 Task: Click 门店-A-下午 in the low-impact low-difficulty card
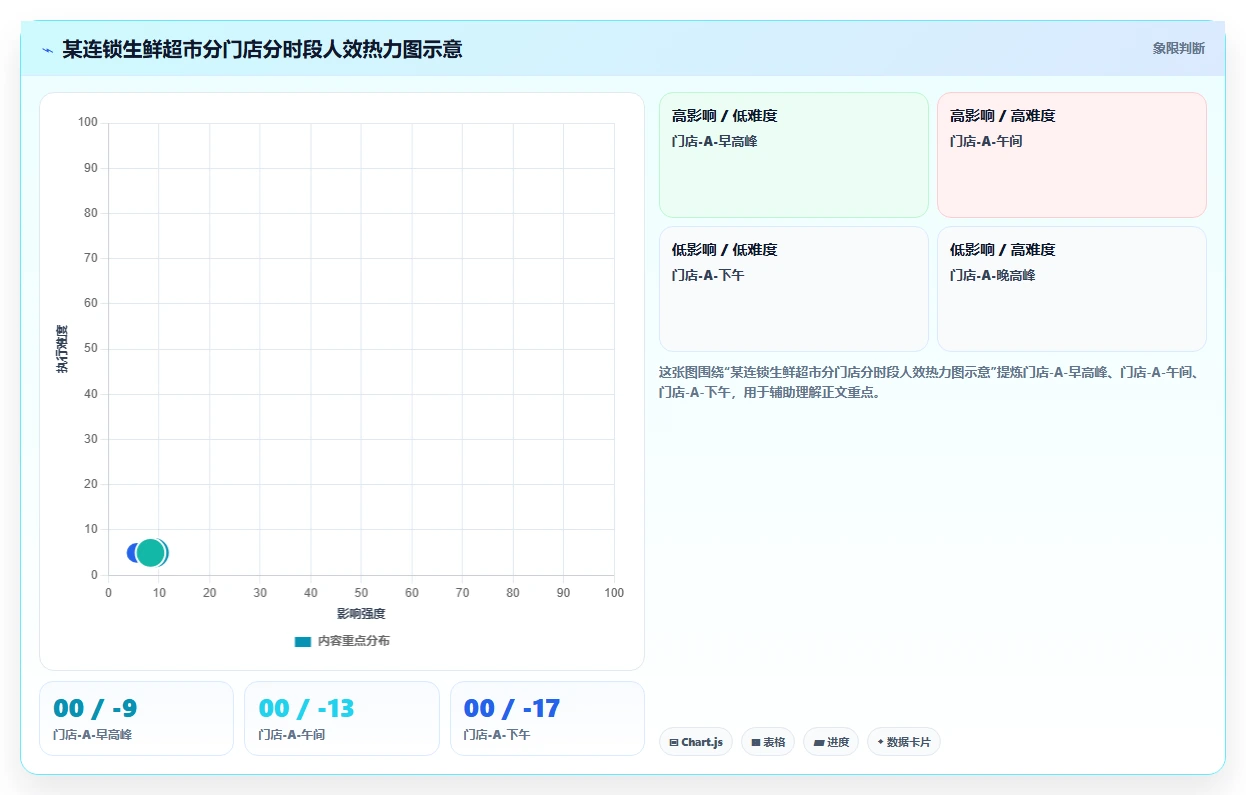coord(708,275)
